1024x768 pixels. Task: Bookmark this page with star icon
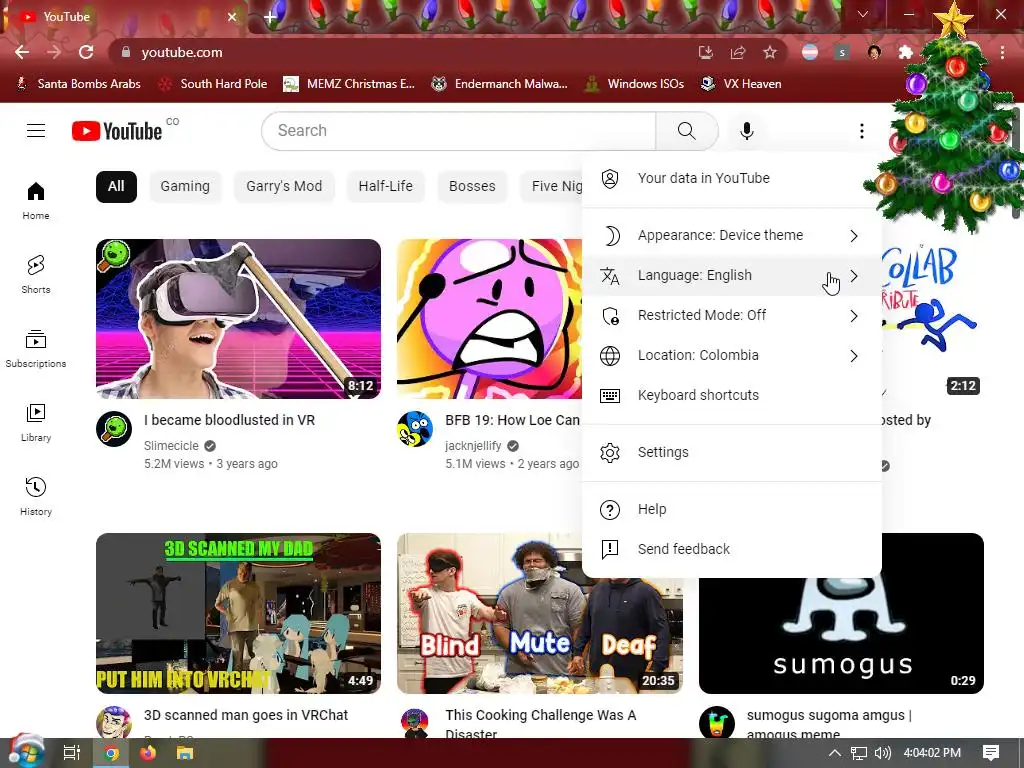coord(770,52)
